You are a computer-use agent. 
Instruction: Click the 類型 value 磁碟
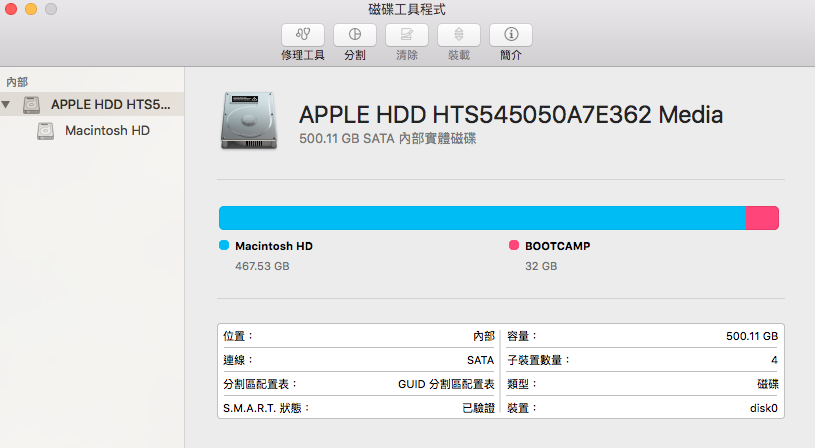tap(768, 384)
